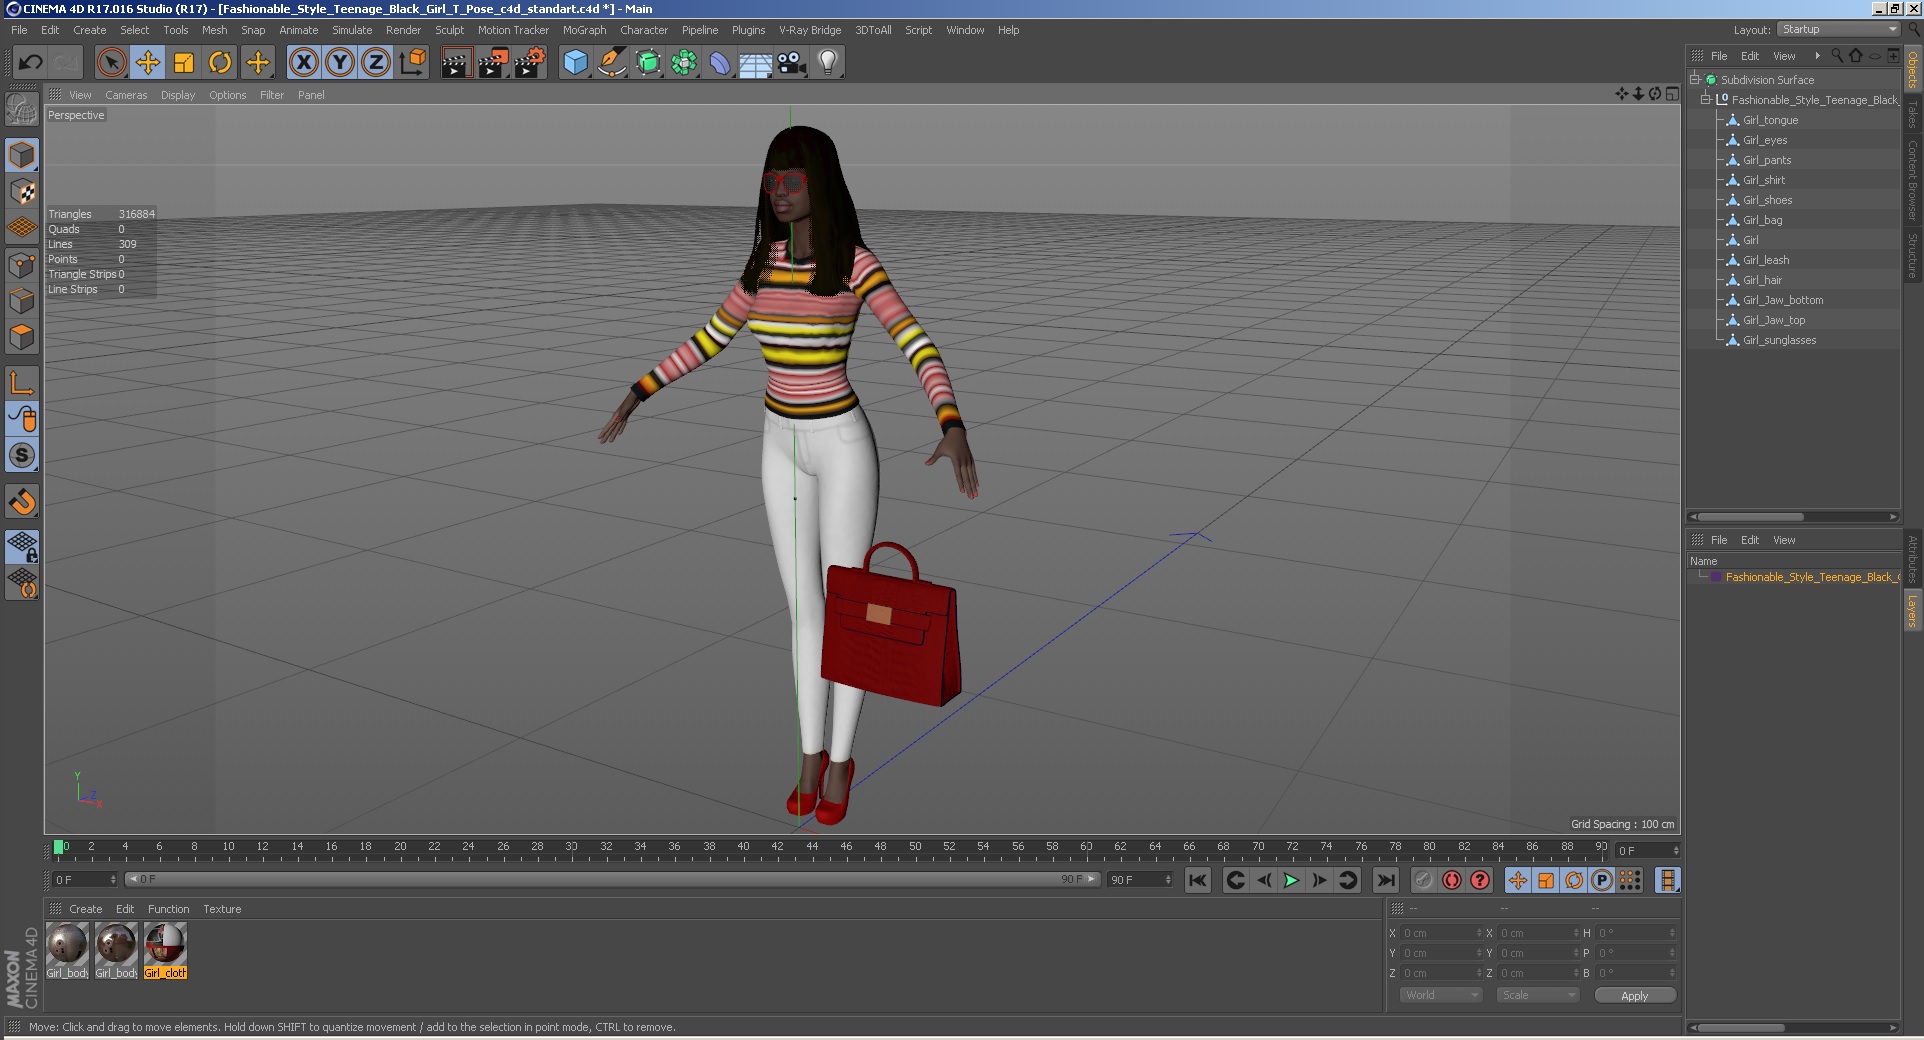Open the spline pen tool

(x=612, y=63)
